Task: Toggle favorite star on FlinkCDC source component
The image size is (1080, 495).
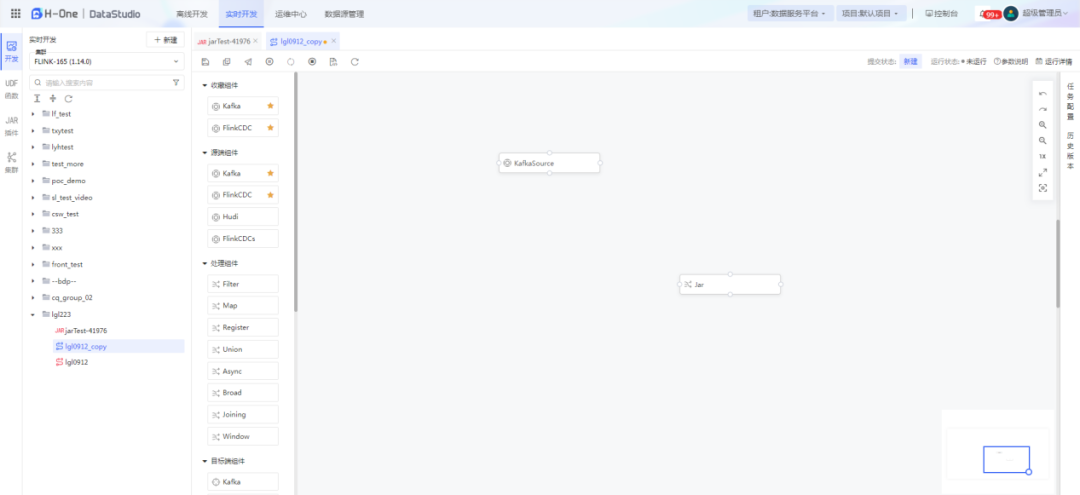Action: click(x=270, y=195)
